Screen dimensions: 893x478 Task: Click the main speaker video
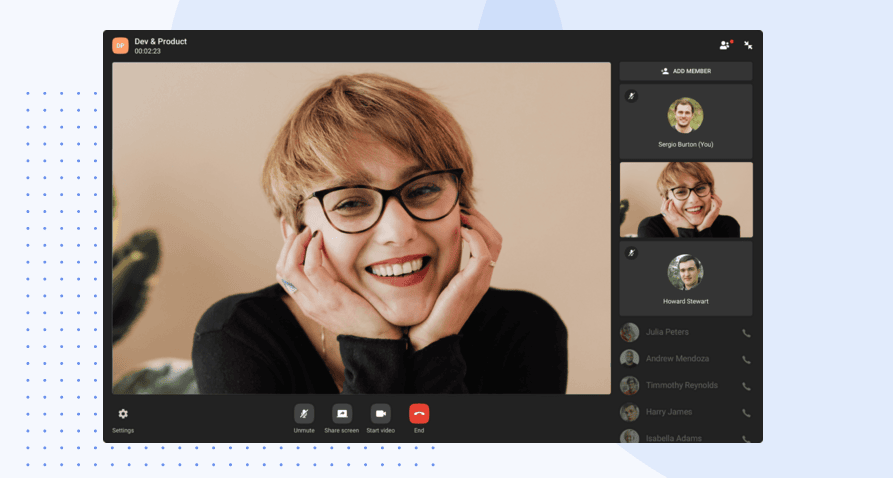(x=361, y=228)
